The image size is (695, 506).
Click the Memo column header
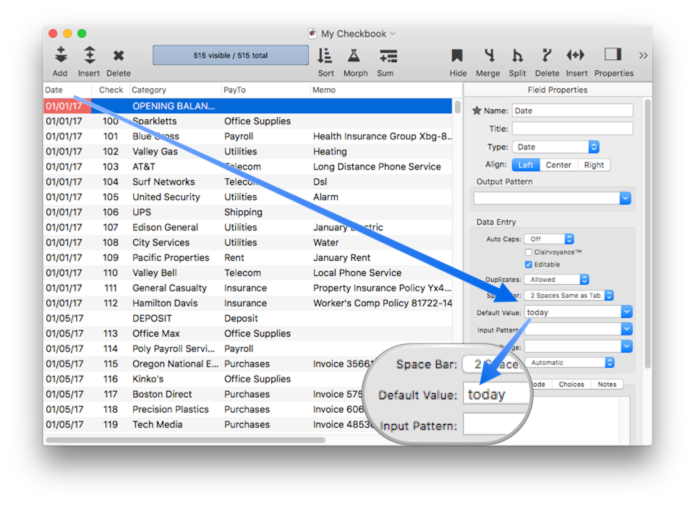tap(381, 90)
